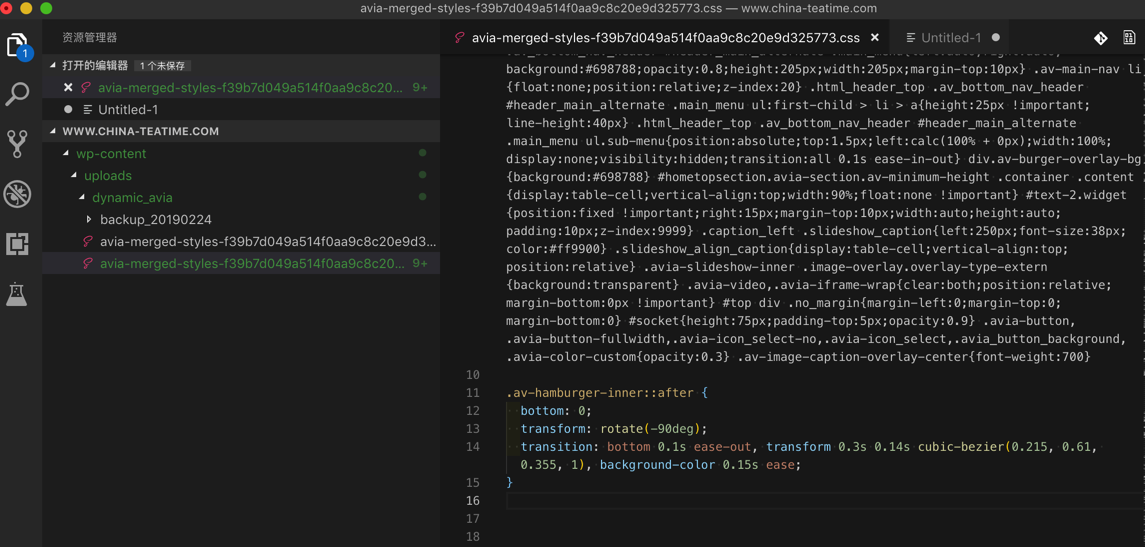Open the Source Control view
This screenshot has width=1145, height=547.
coord(17,144)
